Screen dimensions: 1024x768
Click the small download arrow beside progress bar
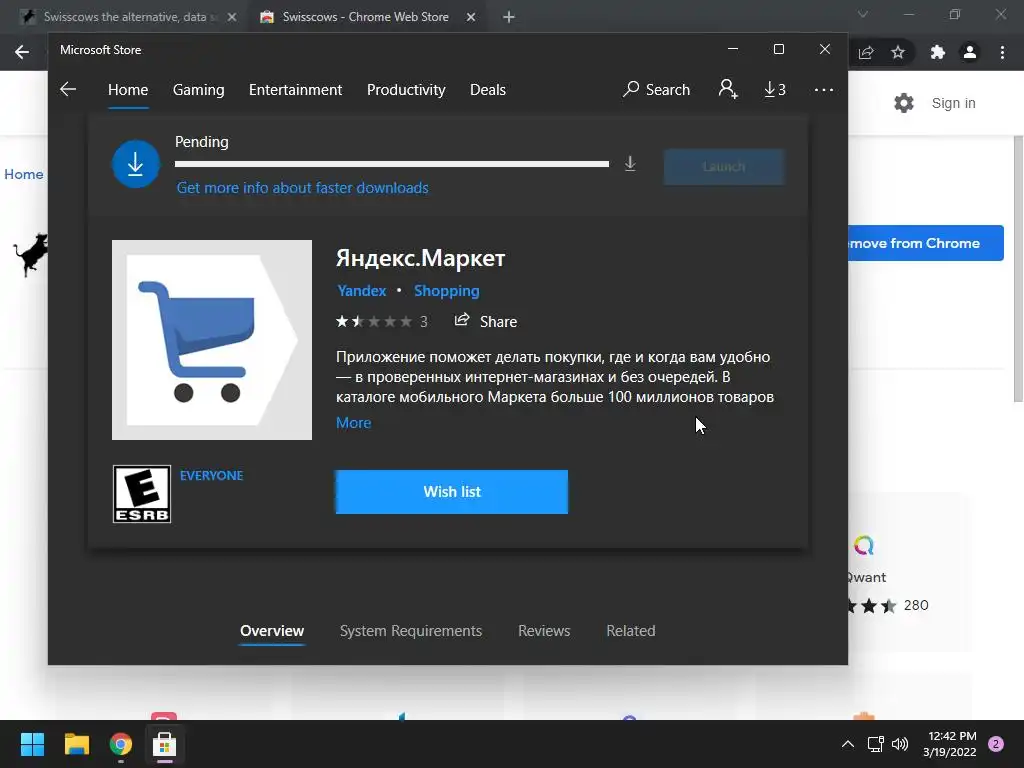[630, 163]
